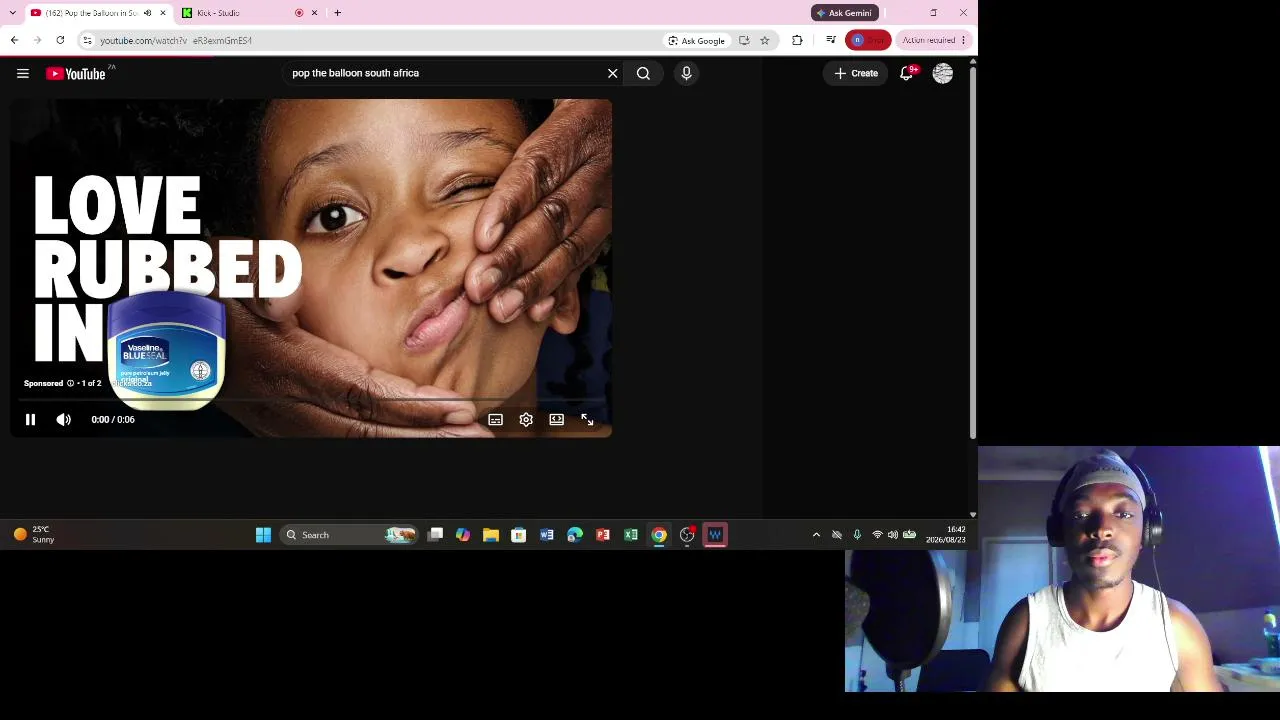Open the Chrome profile button
Image resolution: width=1280 pixels, height=720 pixels.
(868, 40)
